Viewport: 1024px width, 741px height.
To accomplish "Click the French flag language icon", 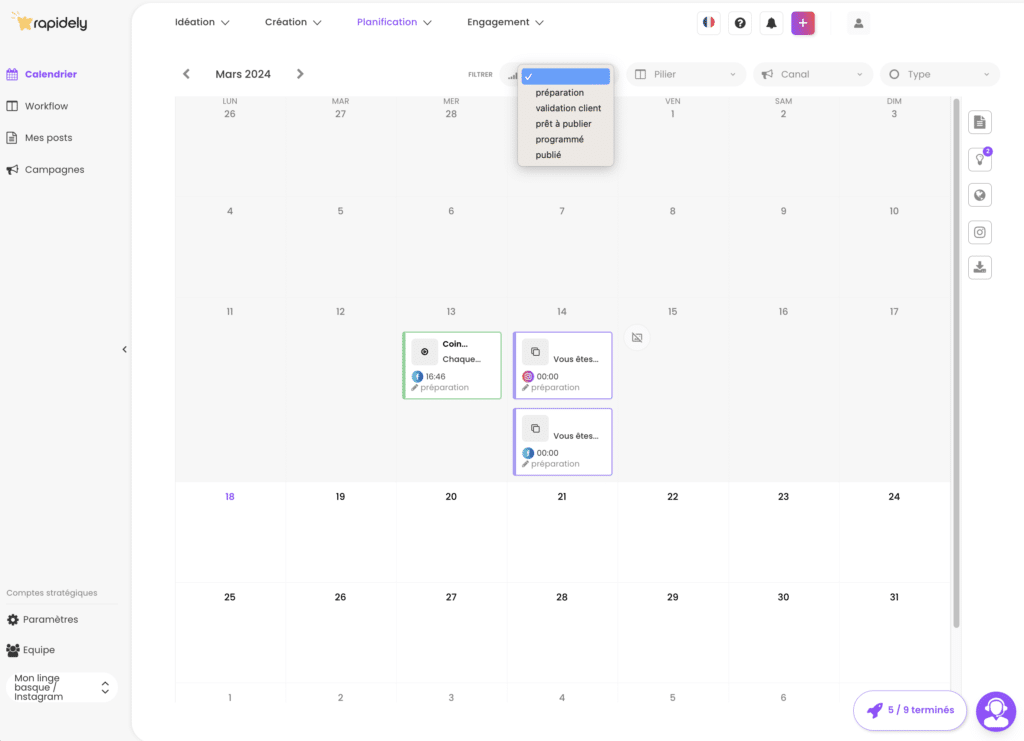I will pos(708,23).
